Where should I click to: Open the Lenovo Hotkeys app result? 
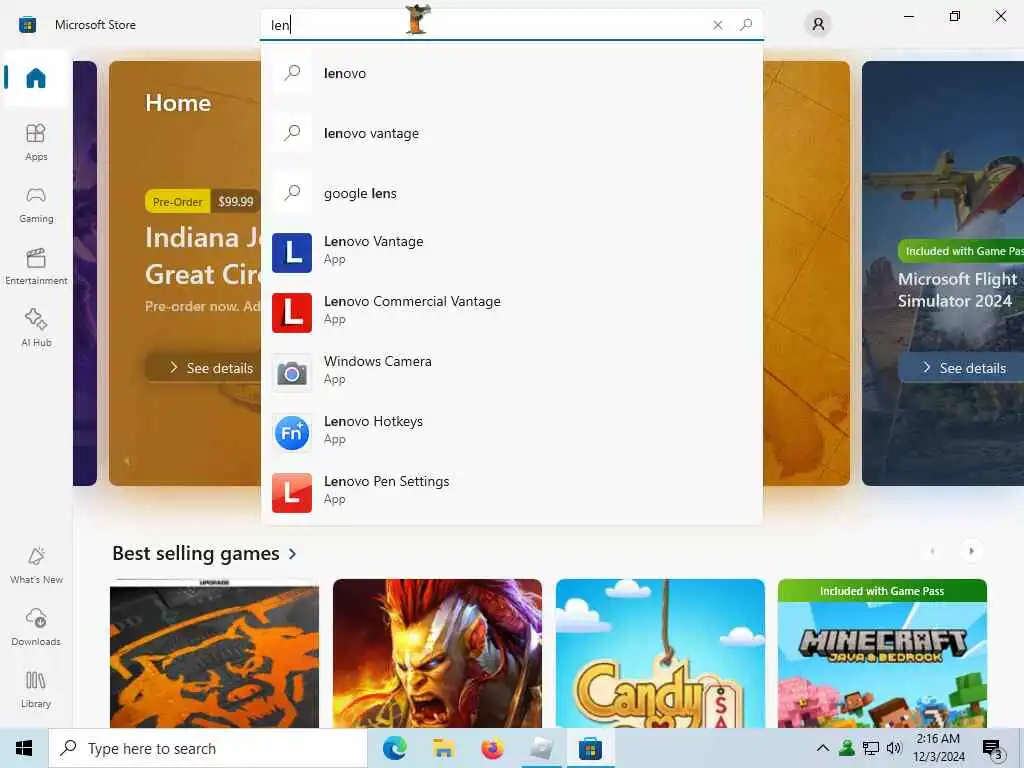(x=512, y=433)
